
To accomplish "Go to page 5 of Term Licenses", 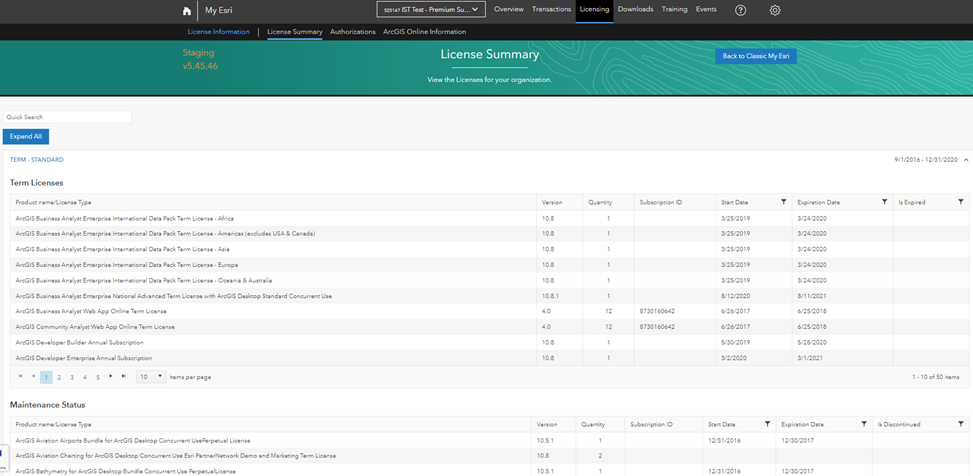I will [98, 377].
